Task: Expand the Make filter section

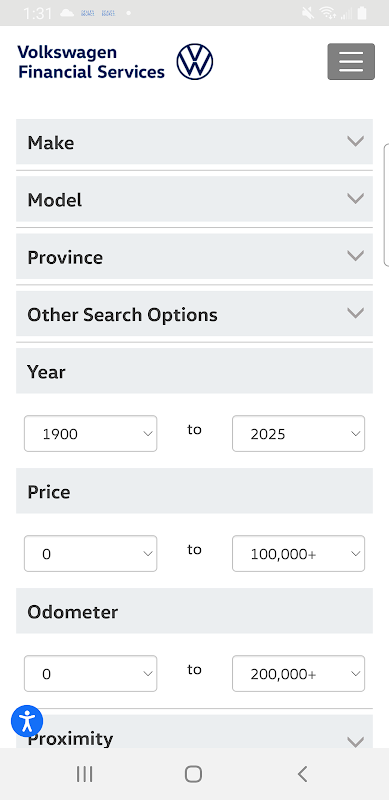Action: (x=194, y=142)
